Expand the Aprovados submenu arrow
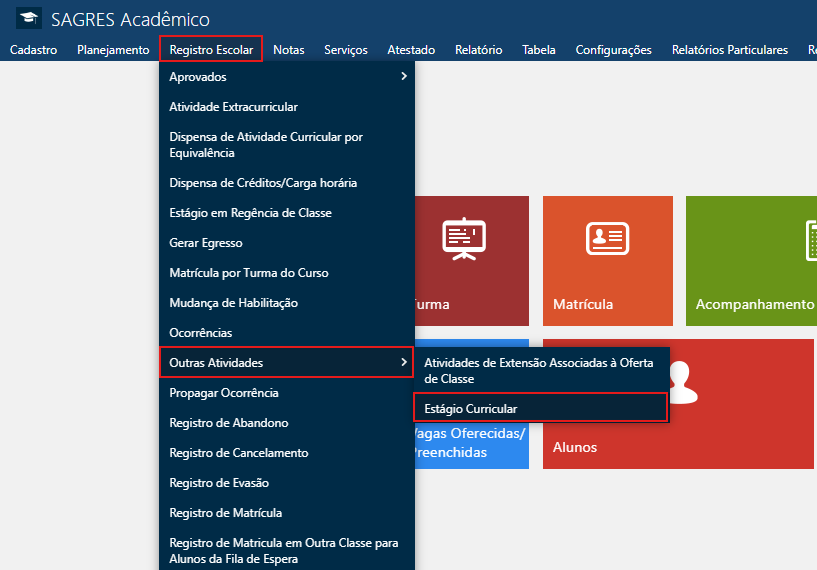 pyautogui.click(x=404, y=77)
